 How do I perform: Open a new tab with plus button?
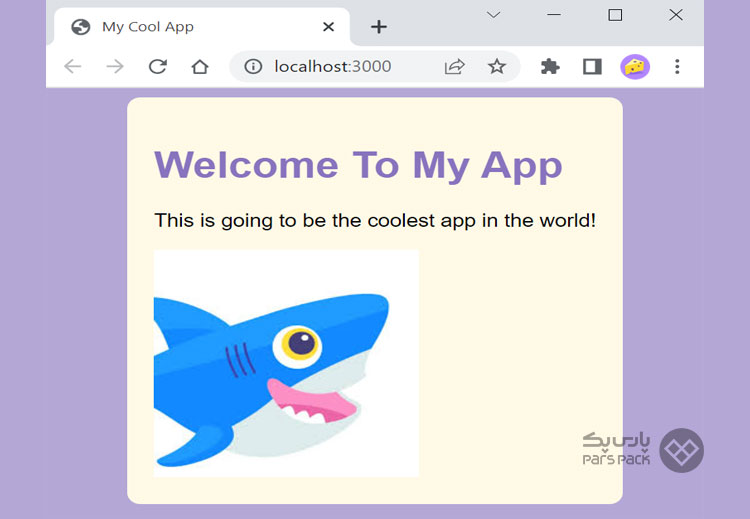tap(378, 27)
